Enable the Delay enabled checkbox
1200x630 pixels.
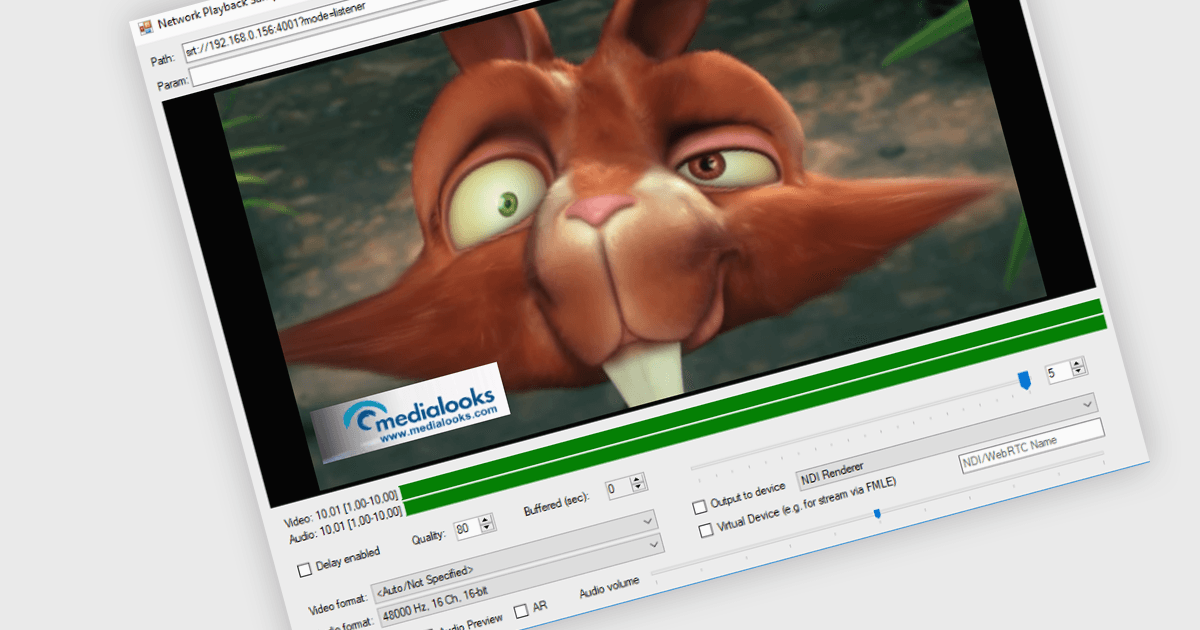306,570
